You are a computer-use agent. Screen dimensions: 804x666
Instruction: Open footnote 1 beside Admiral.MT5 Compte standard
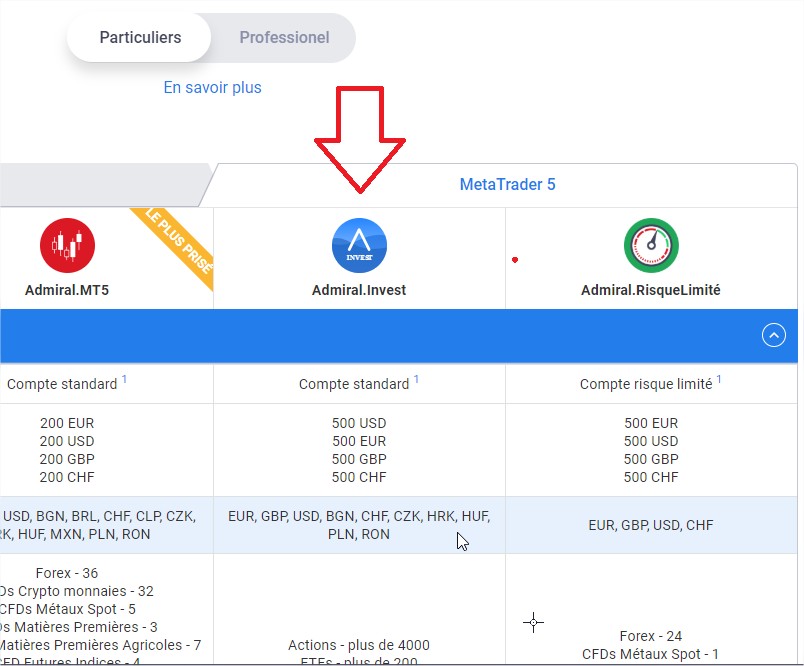click(124, 379)
